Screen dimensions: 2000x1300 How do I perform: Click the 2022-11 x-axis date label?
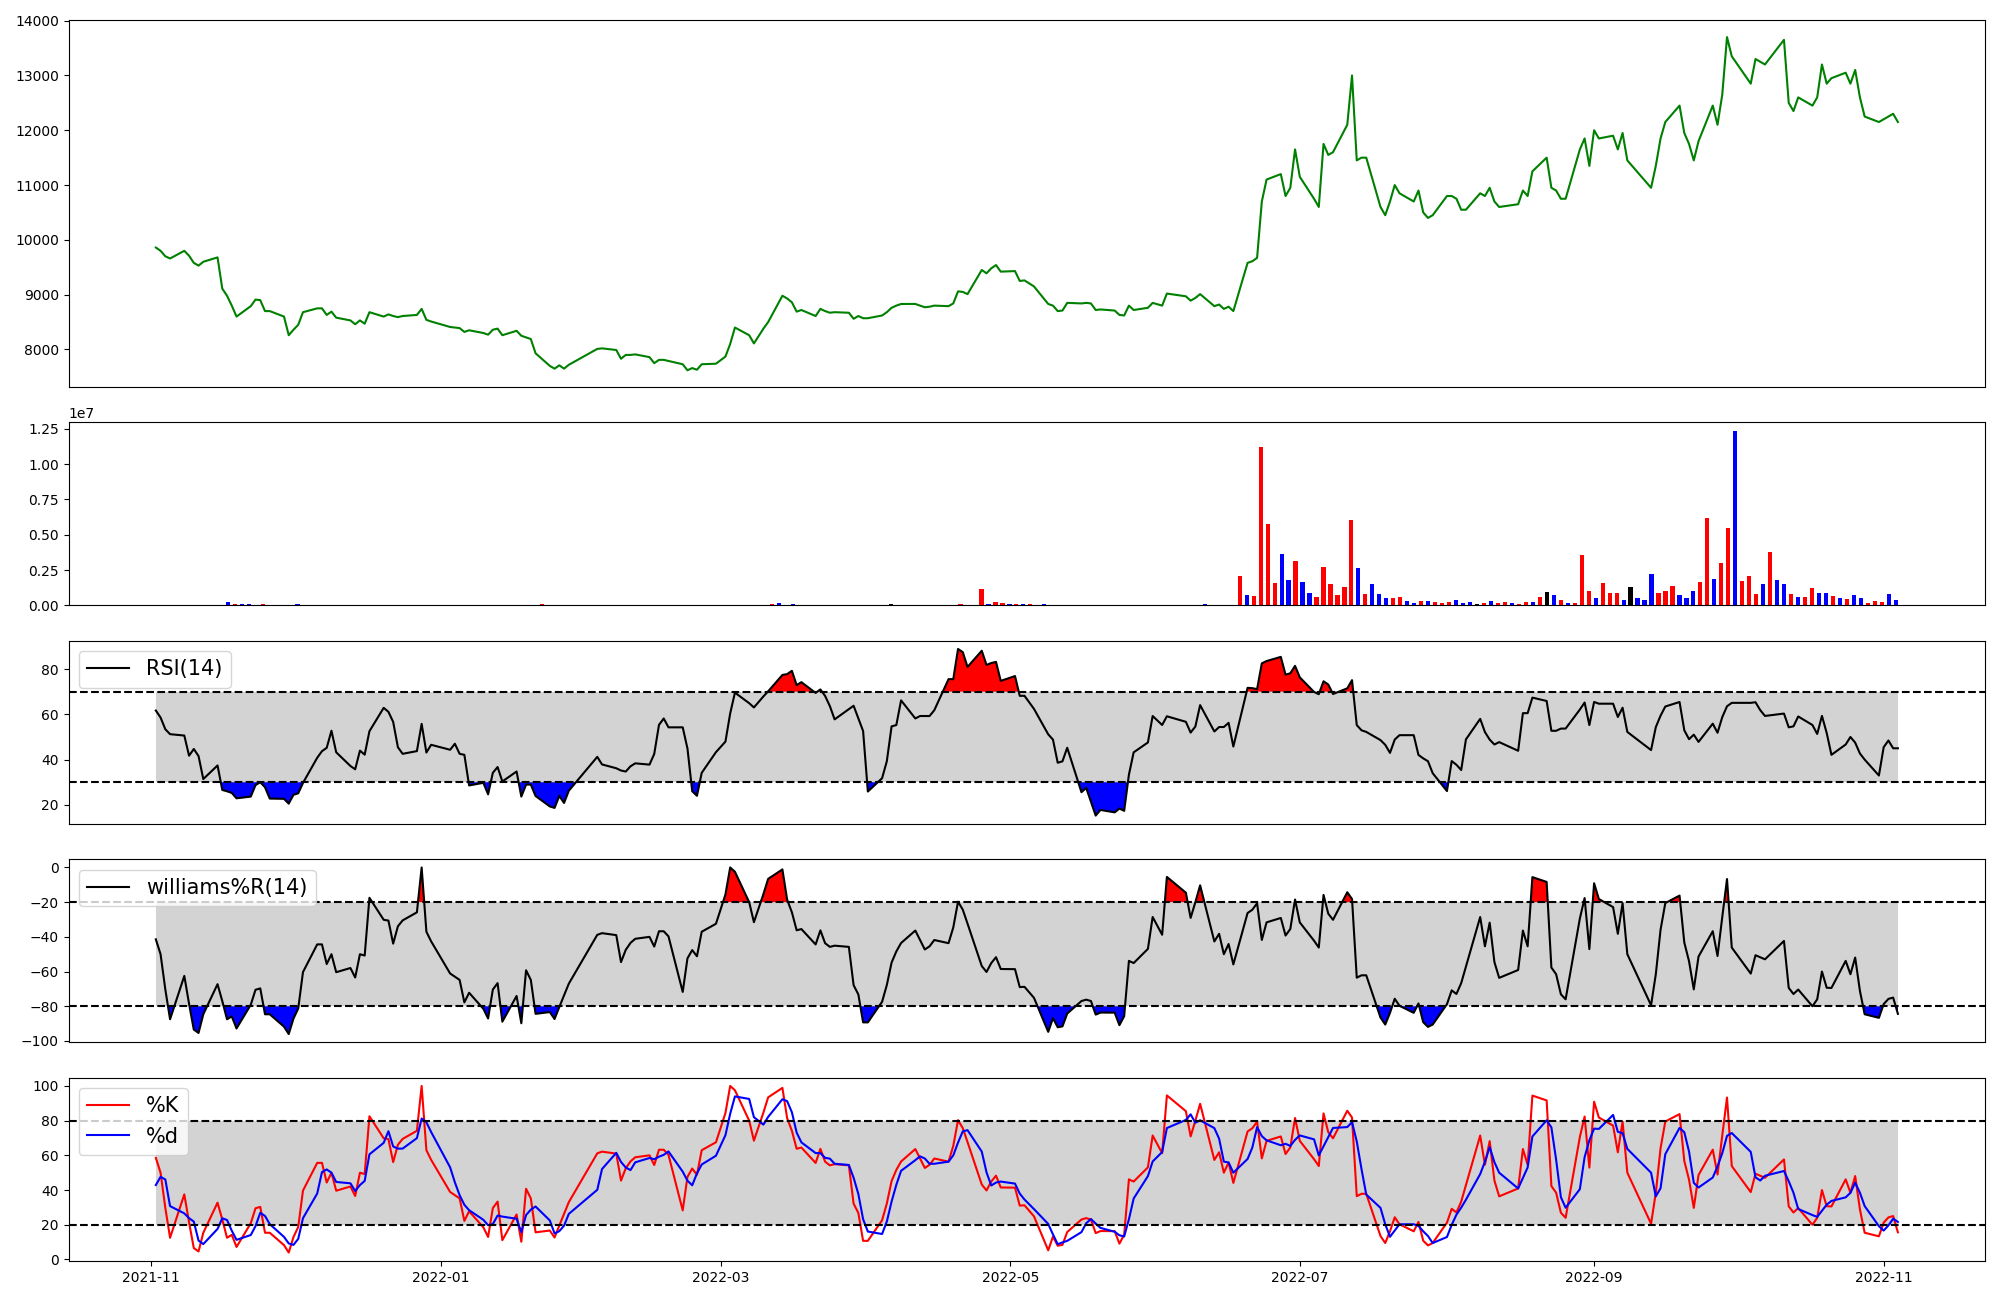[1883, 1277]
